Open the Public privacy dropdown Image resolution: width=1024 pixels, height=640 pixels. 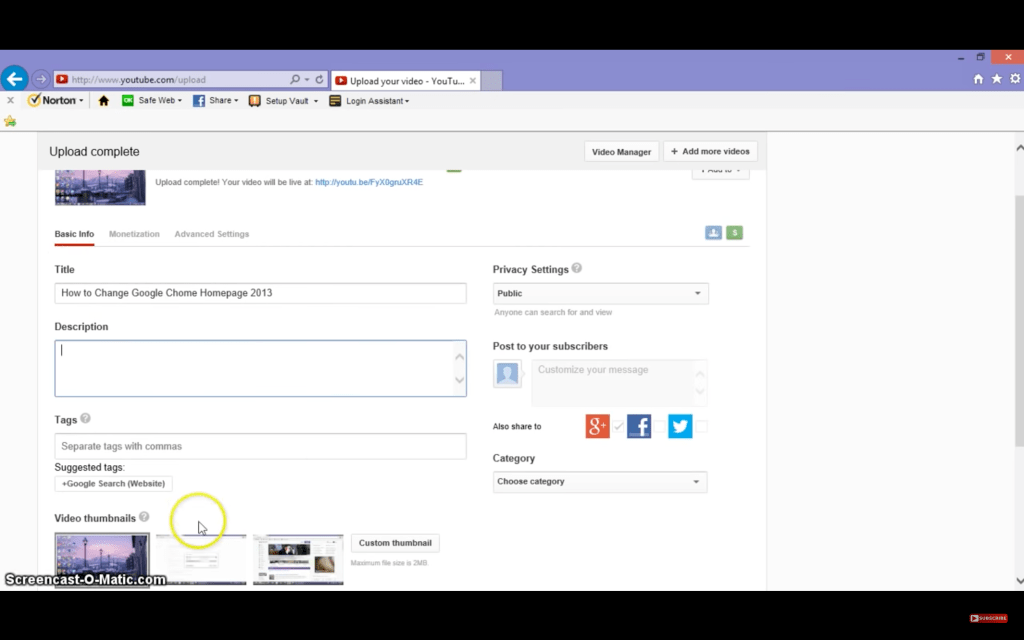[600, 294]
